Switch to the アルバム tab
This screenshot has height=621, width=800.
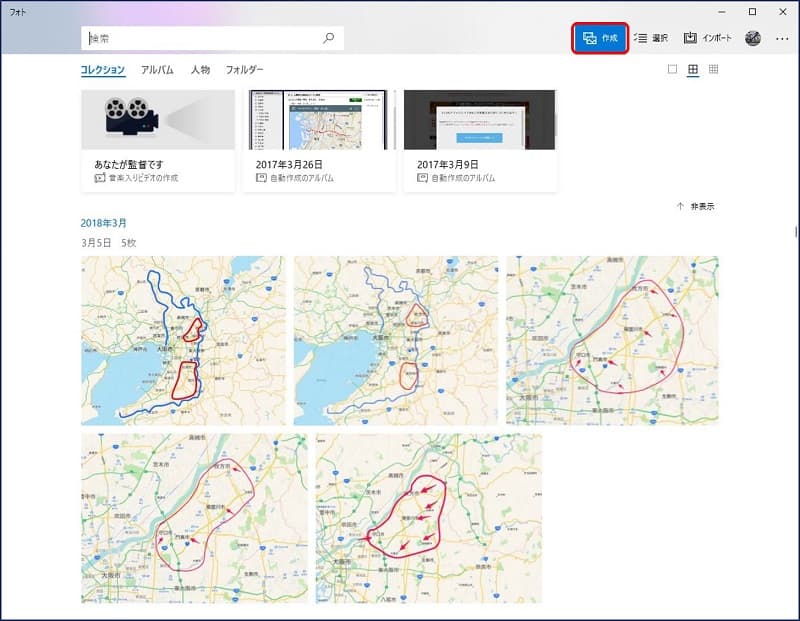coord(157,70)
